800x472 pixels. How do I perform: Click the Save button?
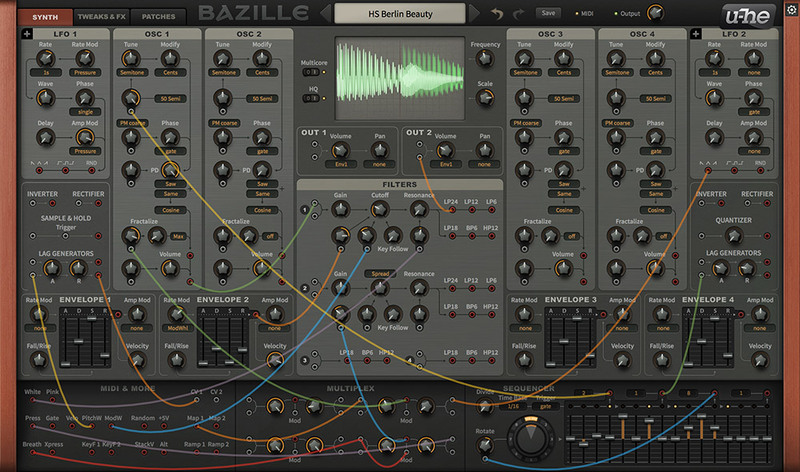[x=547, y=14]
